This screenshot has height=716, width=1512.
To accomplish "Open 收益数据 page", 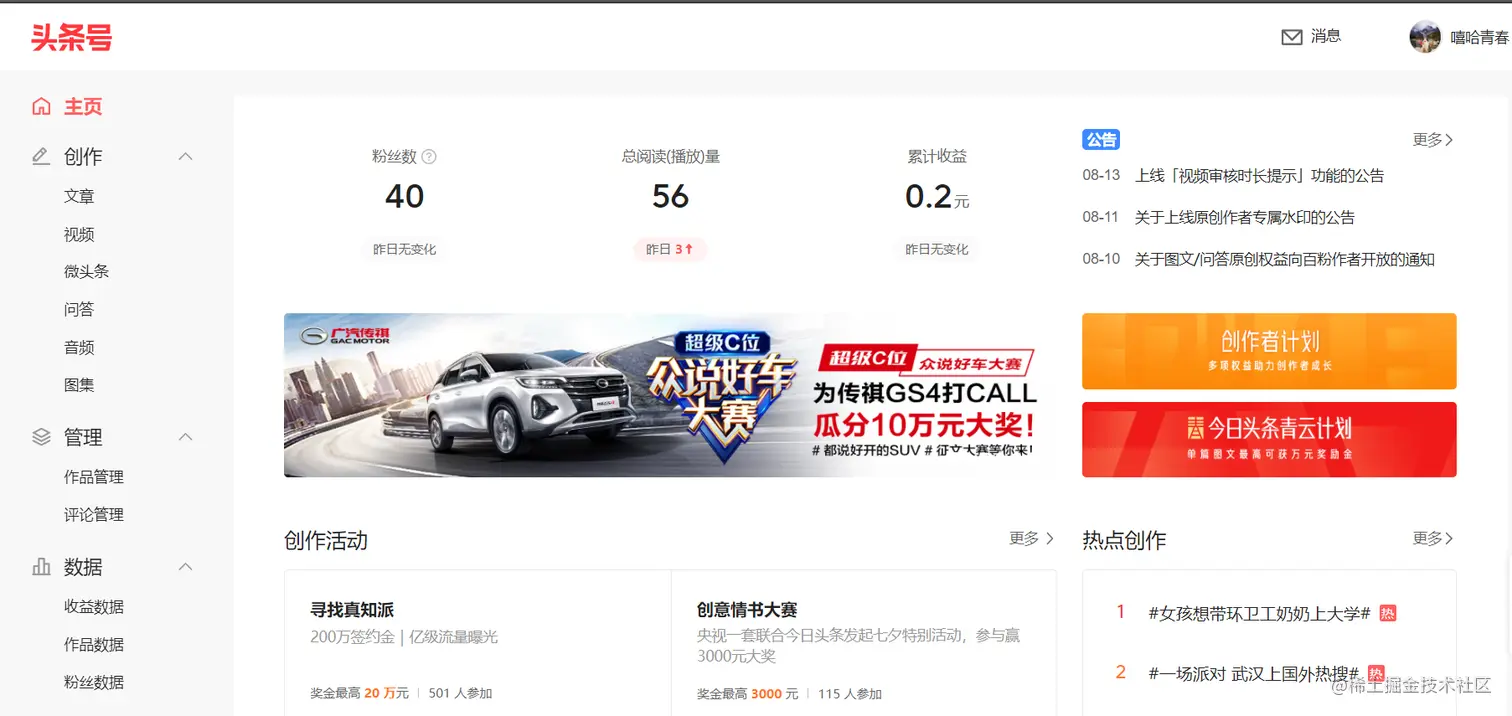I will (94, 607).
